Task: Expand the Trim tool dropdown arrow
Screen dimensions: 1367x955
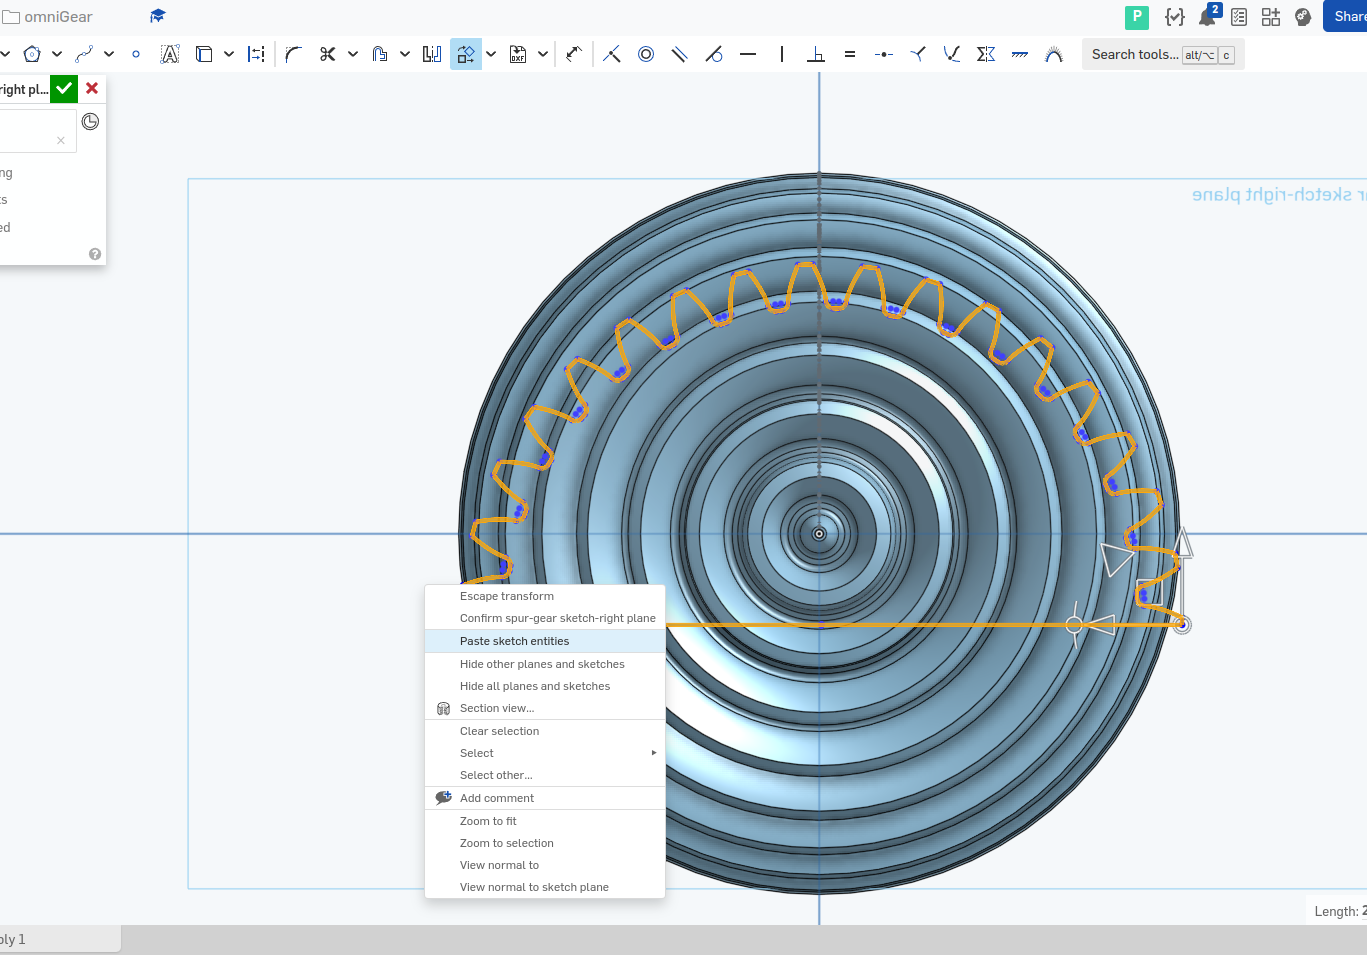Action: [x=353, y=54]
